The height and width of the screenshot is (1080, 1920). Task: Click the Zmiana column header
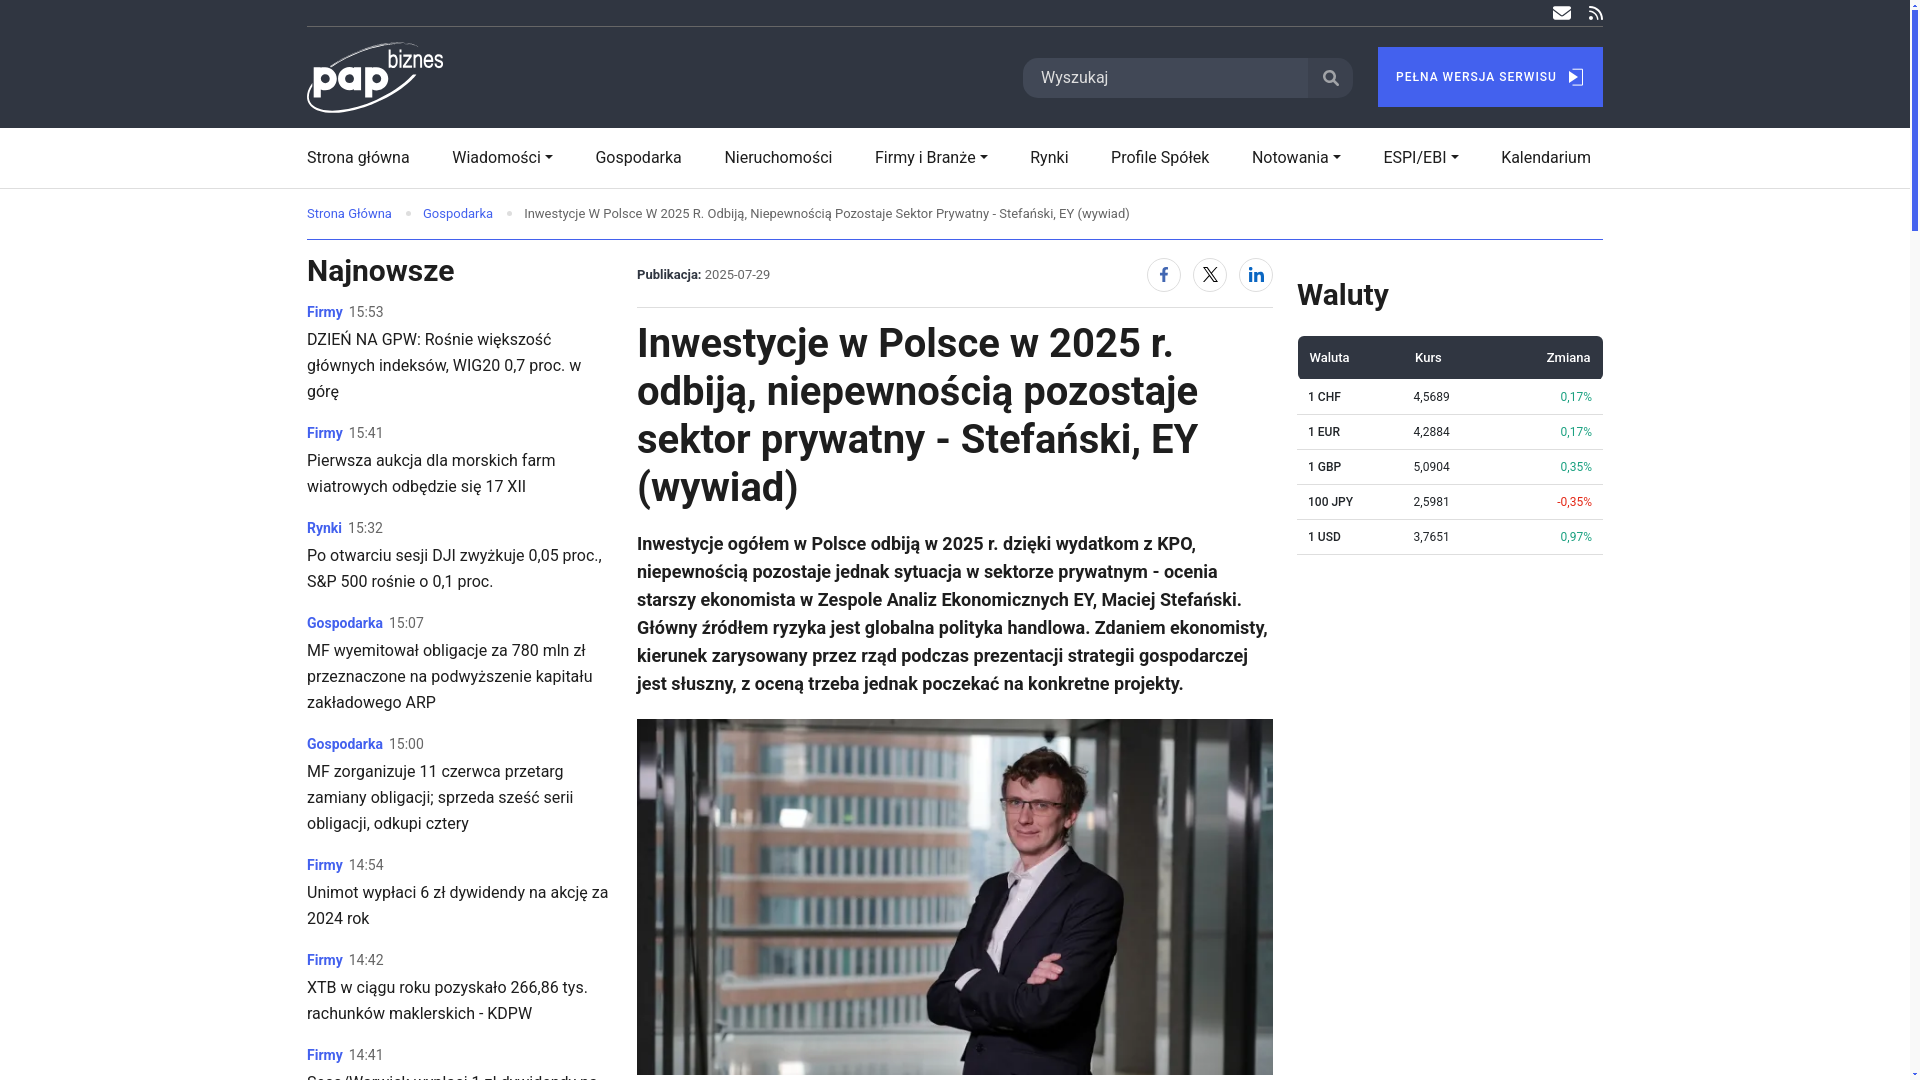[x=1568, y=358]
